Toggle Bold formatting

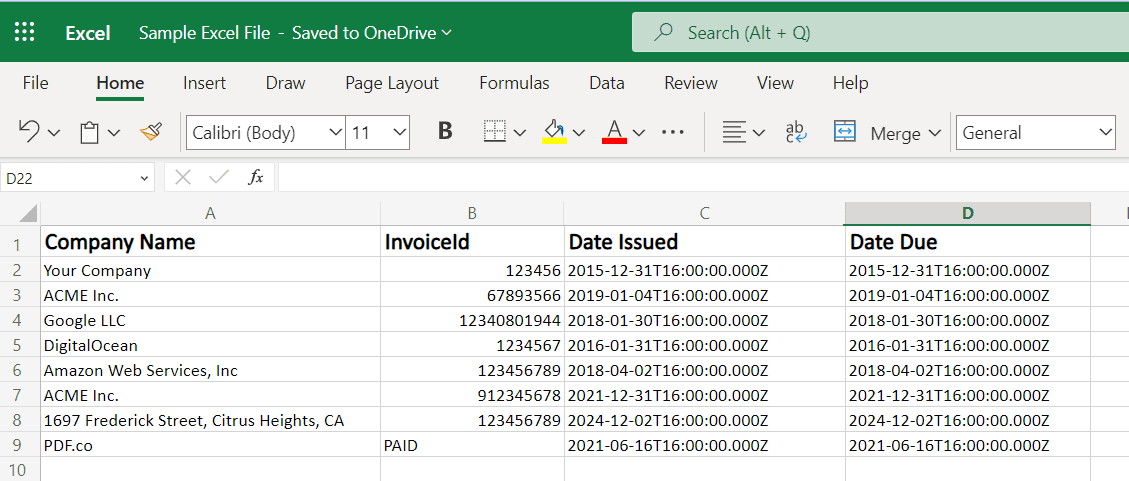click(x=445, y=131)
